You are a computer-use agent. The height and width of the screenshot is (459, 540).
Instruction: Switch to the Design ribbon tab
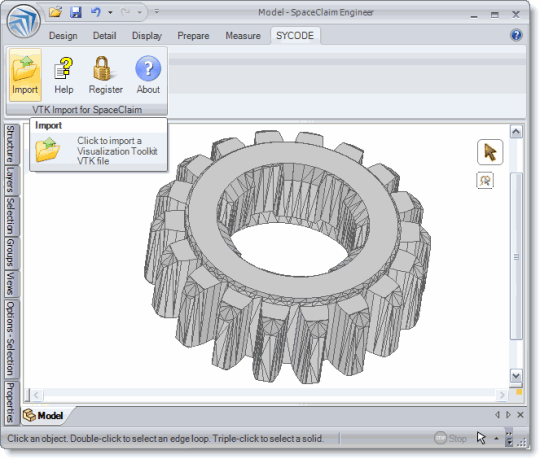pyautogui.click(x=63, y=36)
